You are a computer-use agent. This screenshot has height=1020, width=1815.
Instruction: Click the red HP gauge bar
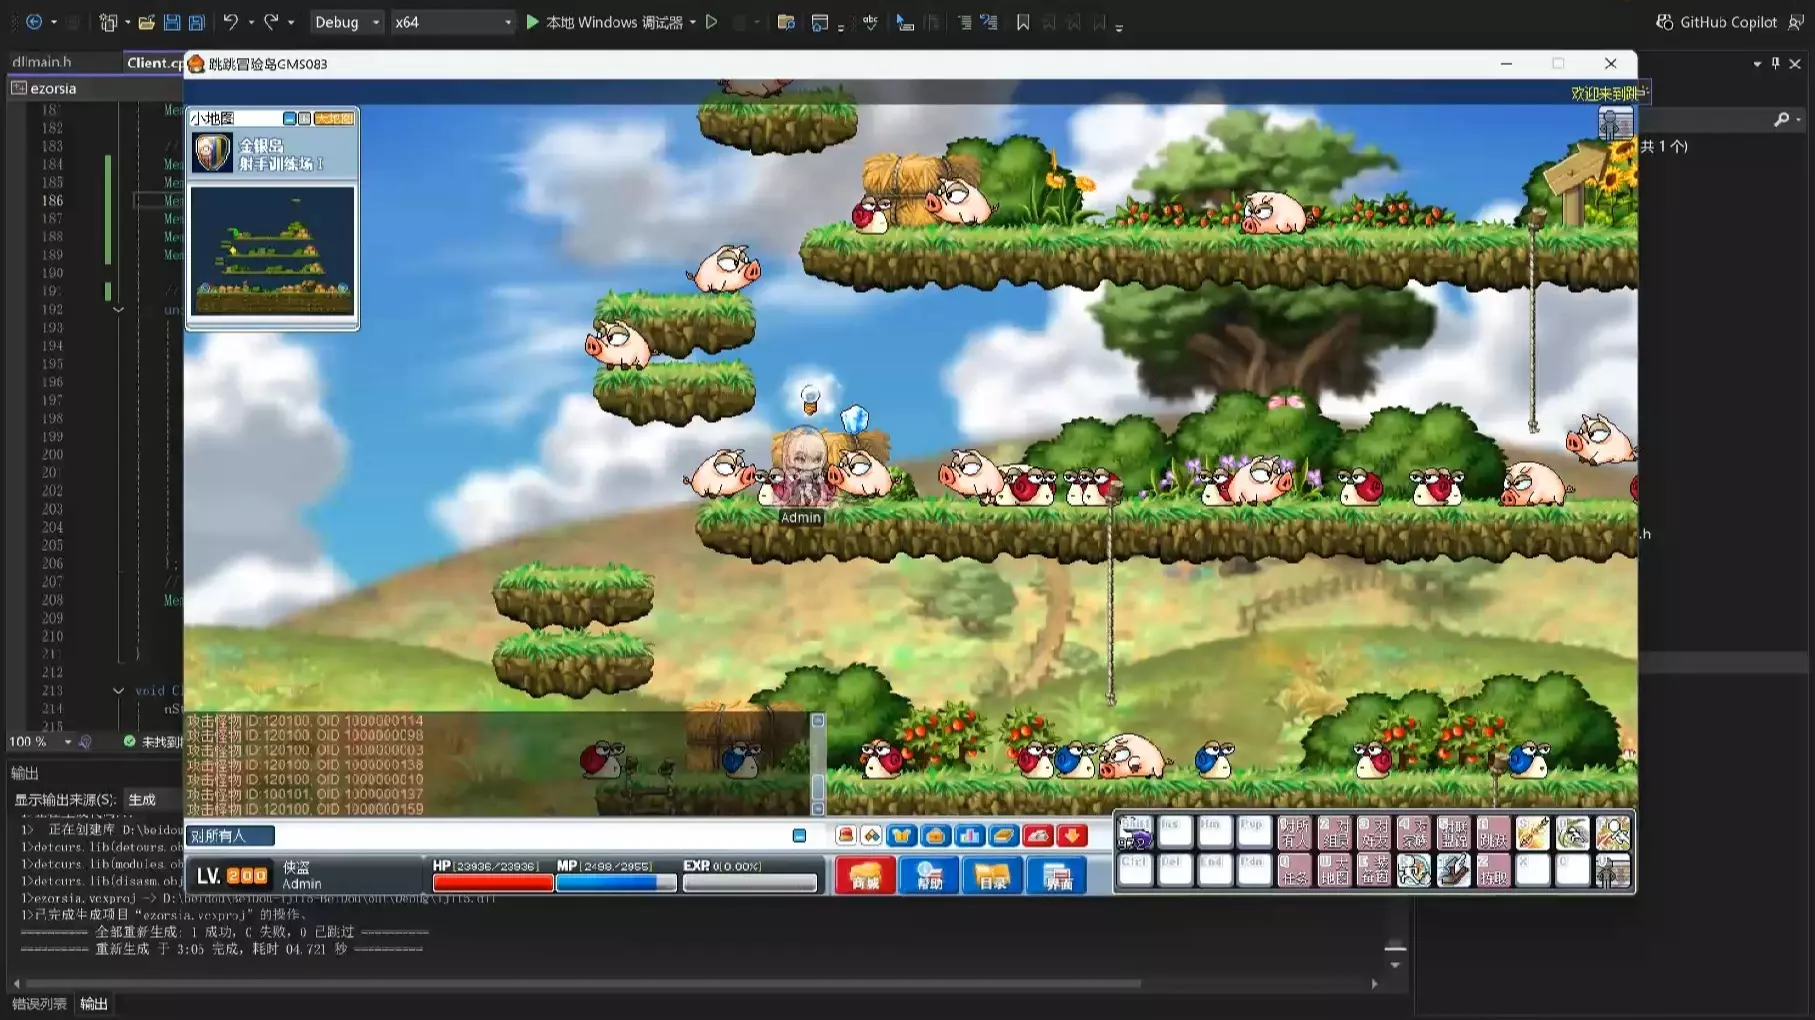pyautogui.click(x=493, y=883)
